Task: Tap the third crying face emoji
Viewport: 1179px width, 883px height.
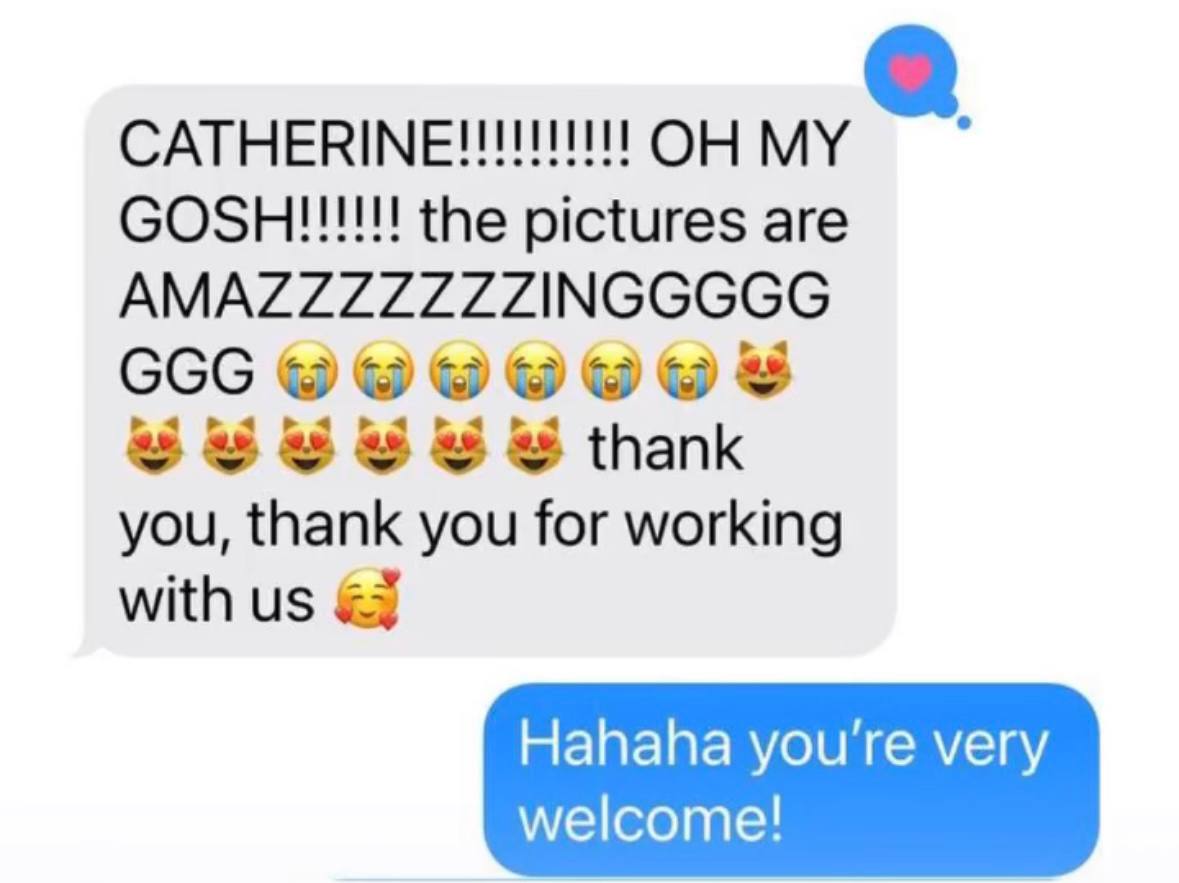Action: [x=457, y=370]
